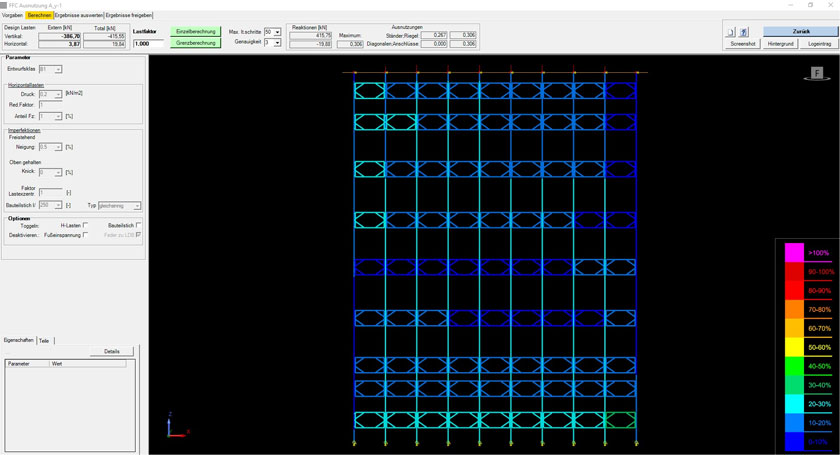Click the magenta >100% legend swatch
Image resolution: width=840 pixels, height=455 pixels.
(x=794, y=254)
